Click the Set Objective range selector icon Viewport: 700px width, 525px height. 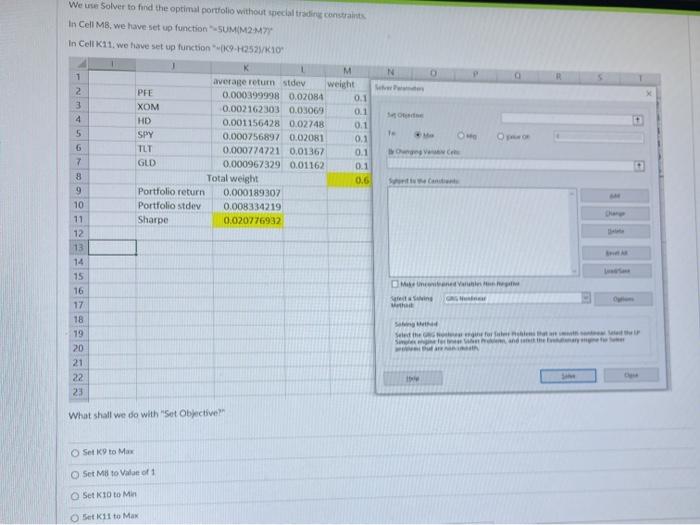[x=638, y=120]
